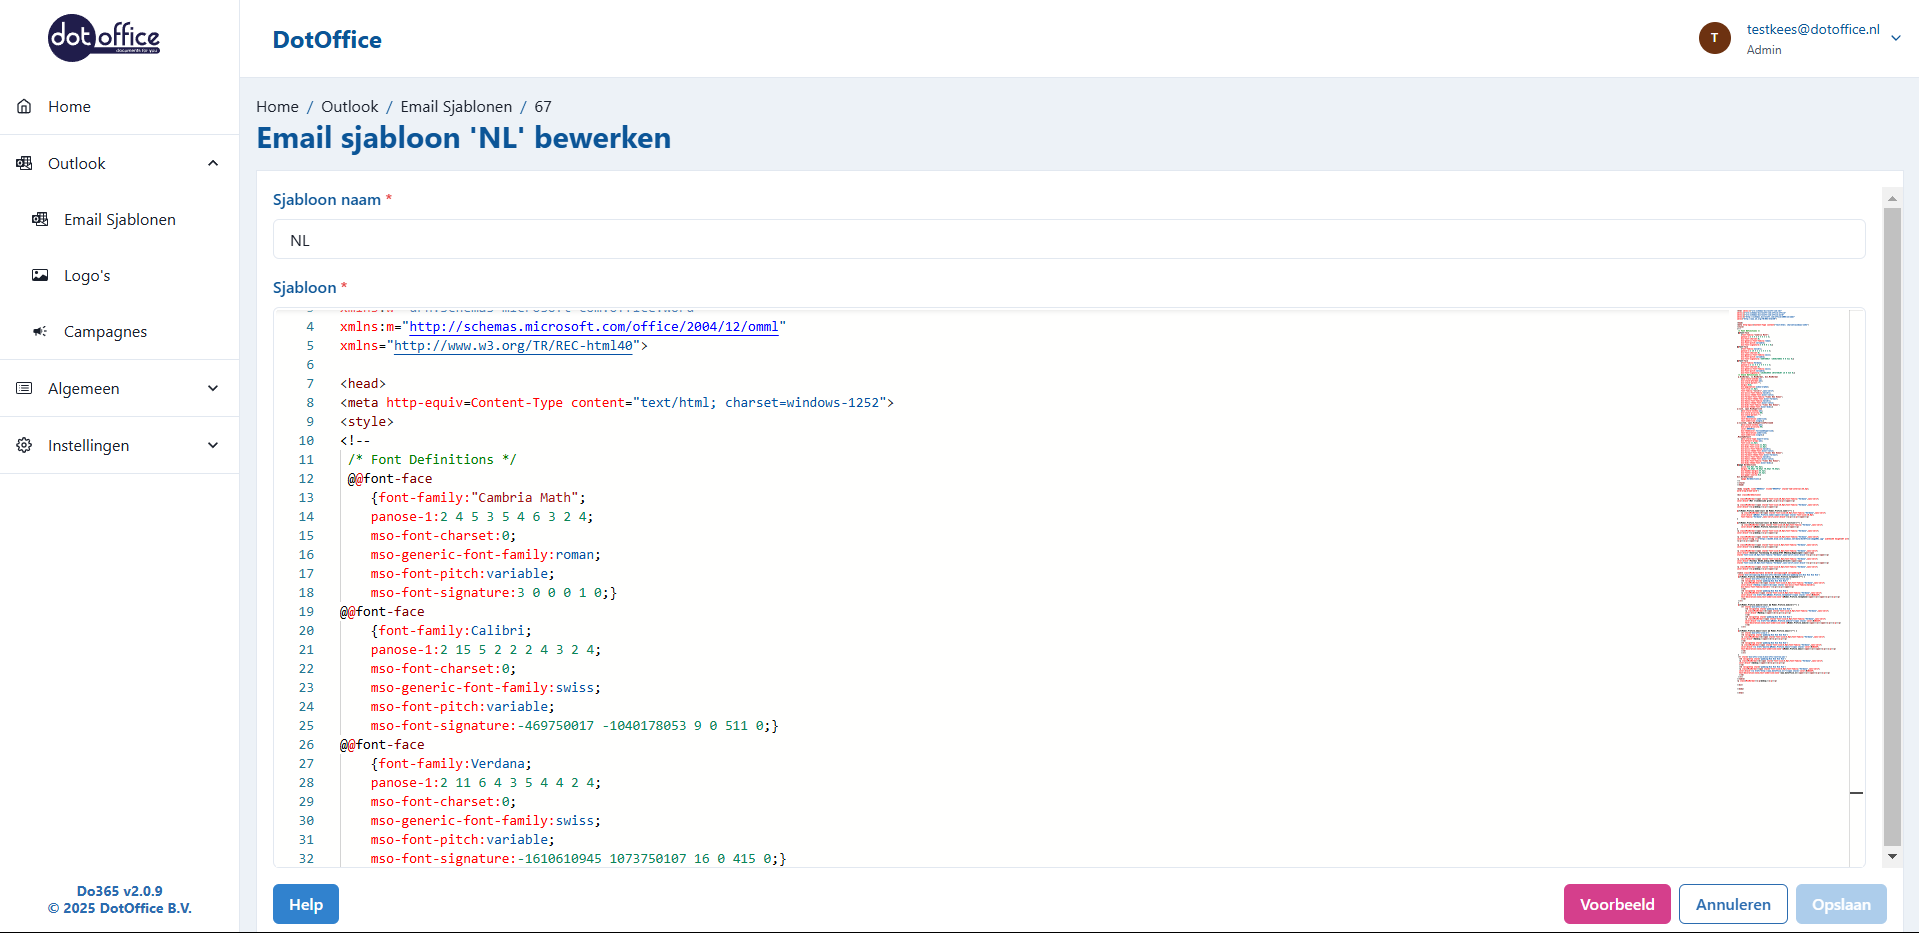
Task: Open the Help button
Action: tap(305, 904)
